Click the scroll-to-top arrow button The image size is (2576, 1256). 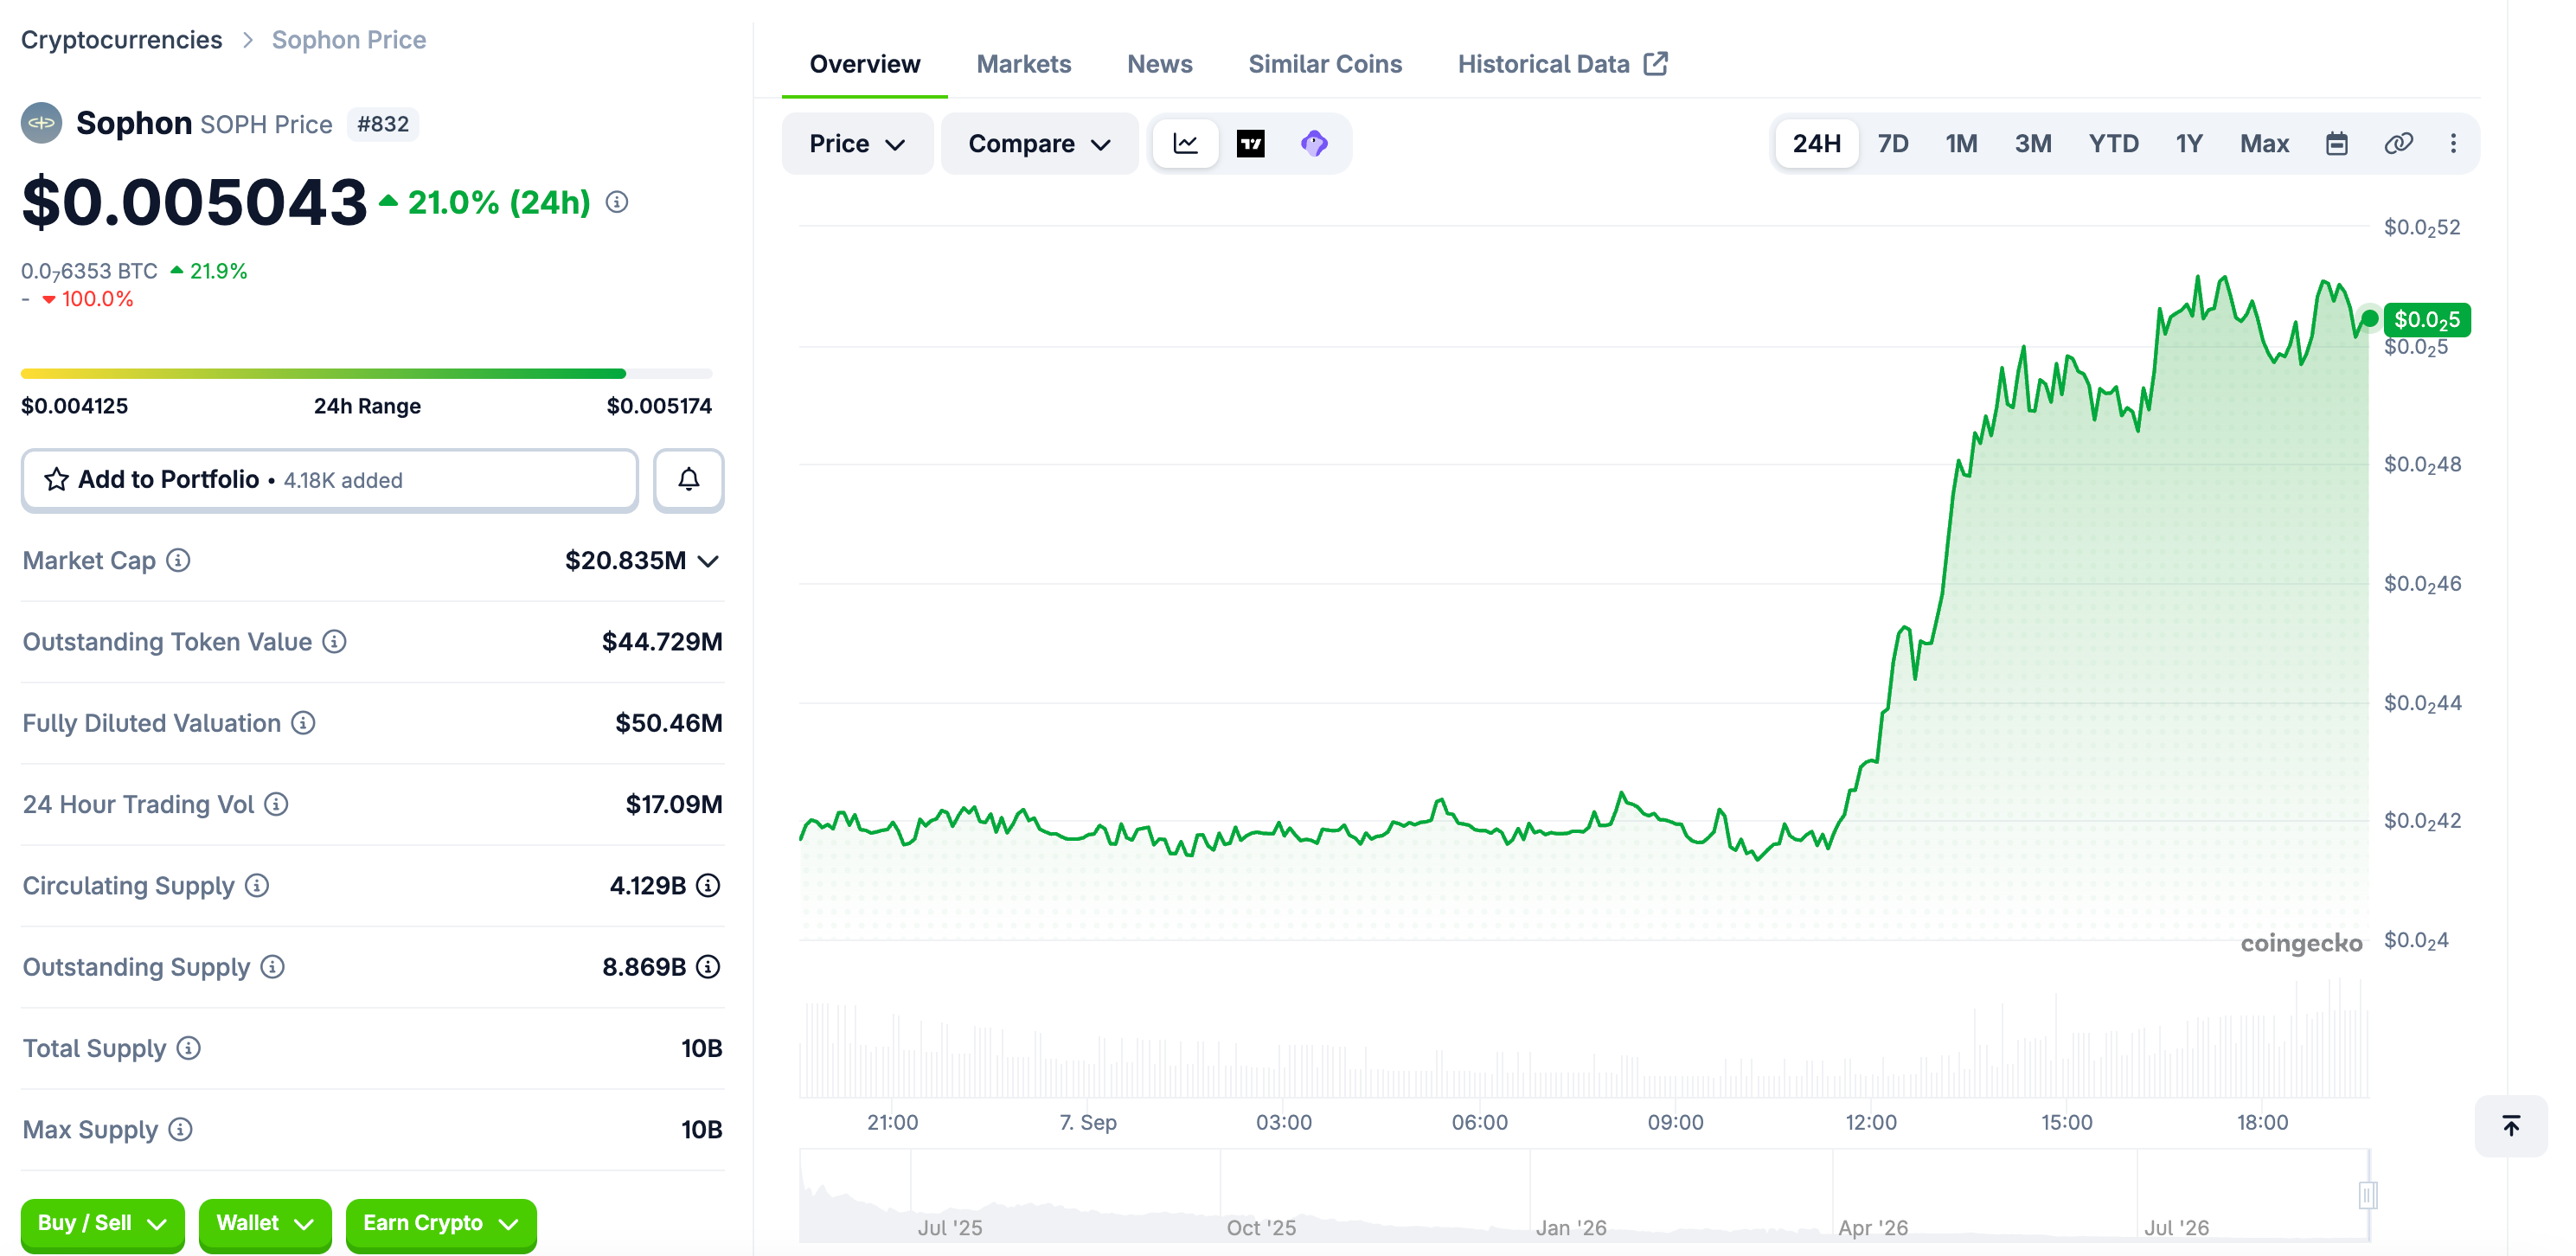coord(2510,1126)
